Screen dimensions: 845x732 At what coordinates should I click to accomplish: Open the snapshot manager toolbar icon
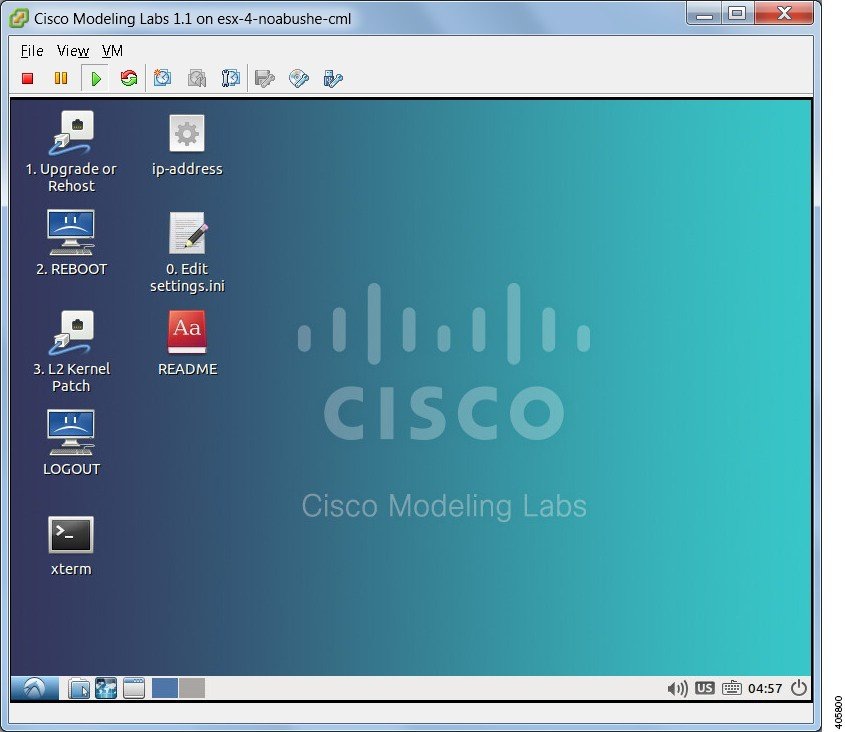click(231, 79)
